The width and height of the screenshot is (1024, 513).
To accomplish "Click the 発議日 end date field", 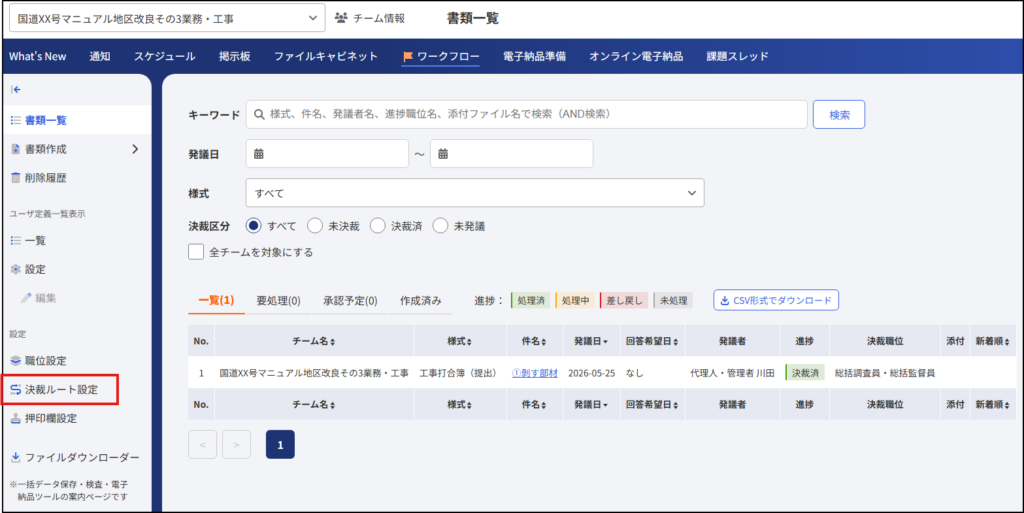I will coord(511,154).
